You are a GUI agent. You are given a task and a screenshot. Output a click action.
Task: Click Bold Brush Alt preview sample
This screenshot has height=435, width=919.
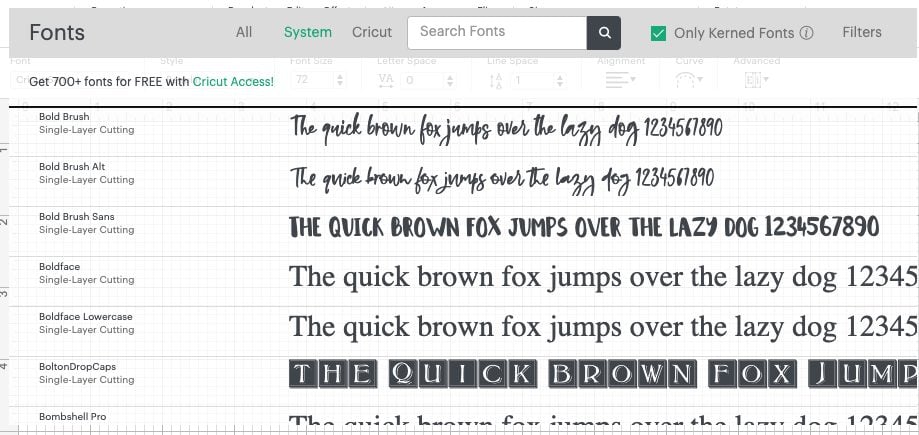point(502,179)
